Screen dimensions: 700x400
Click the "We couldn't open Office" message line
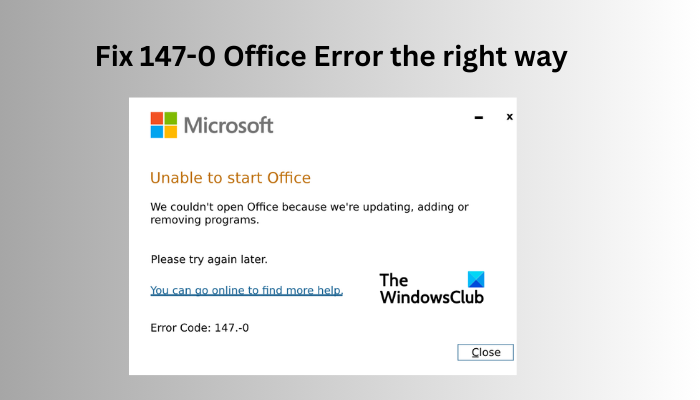pyautogui.click(x=309, y=207)
